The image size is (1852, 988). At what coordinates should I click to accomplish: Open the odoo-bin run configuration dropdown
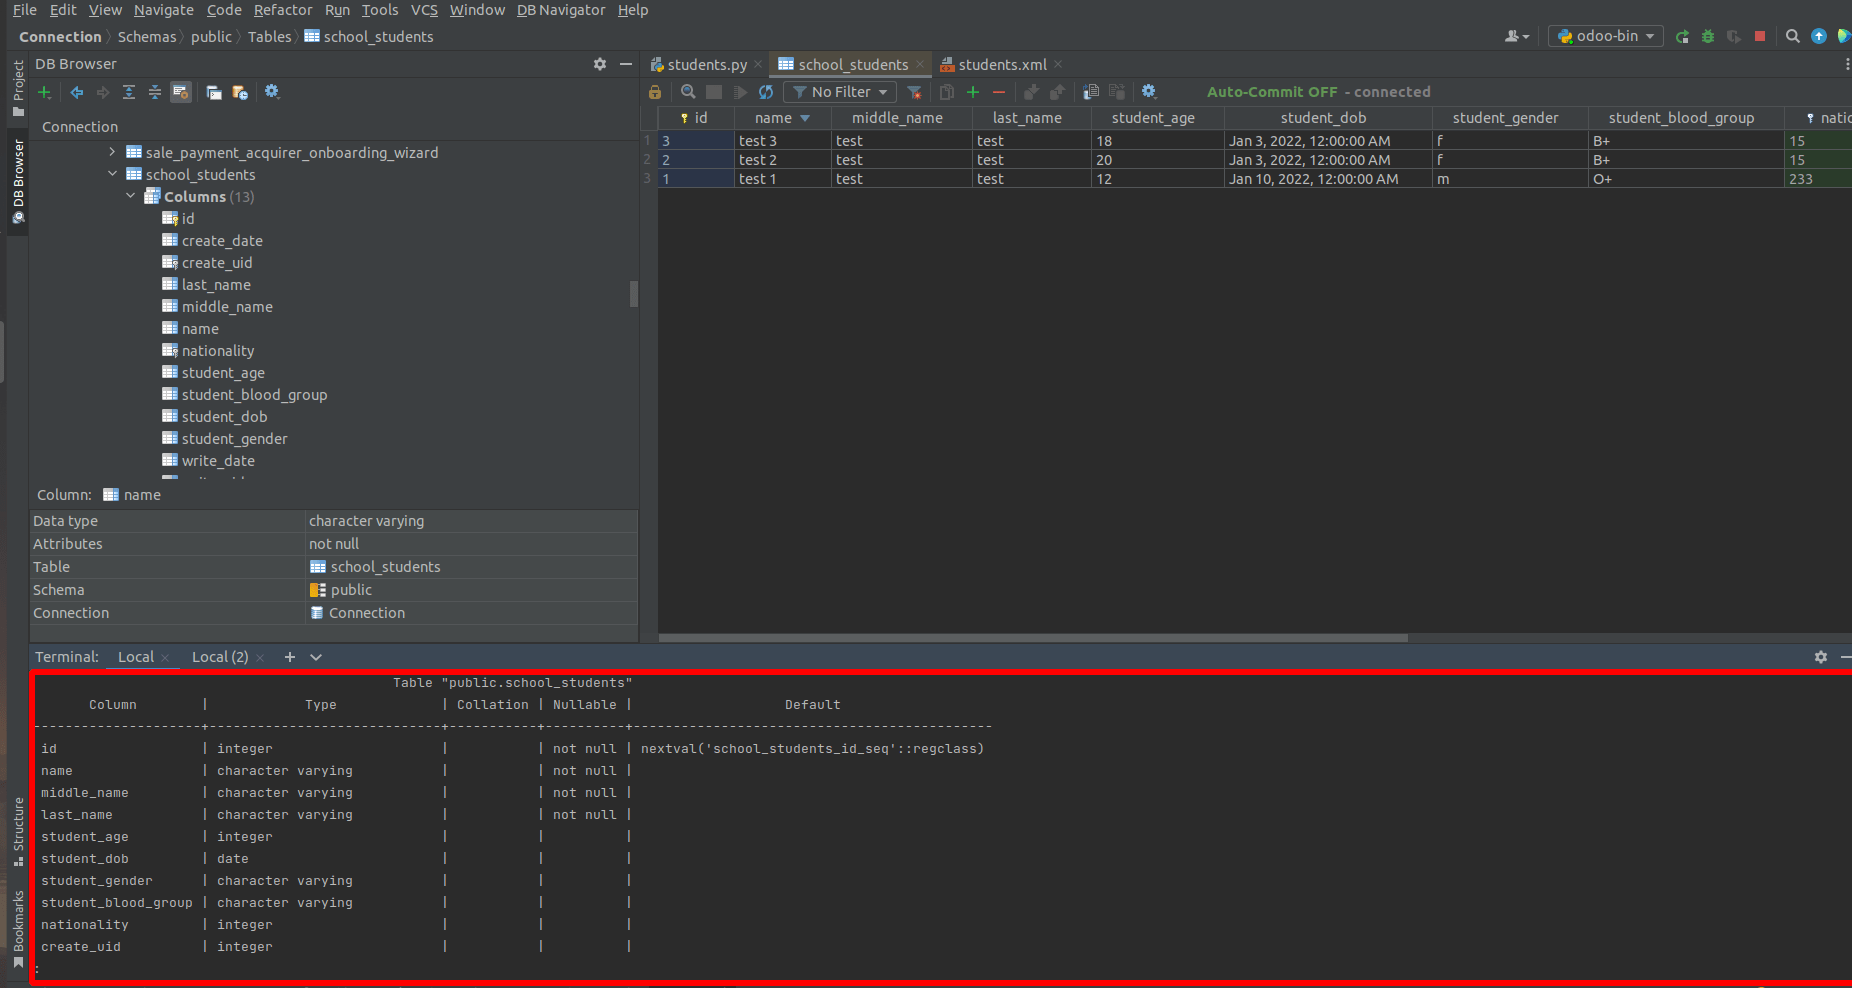point(1606,36)
